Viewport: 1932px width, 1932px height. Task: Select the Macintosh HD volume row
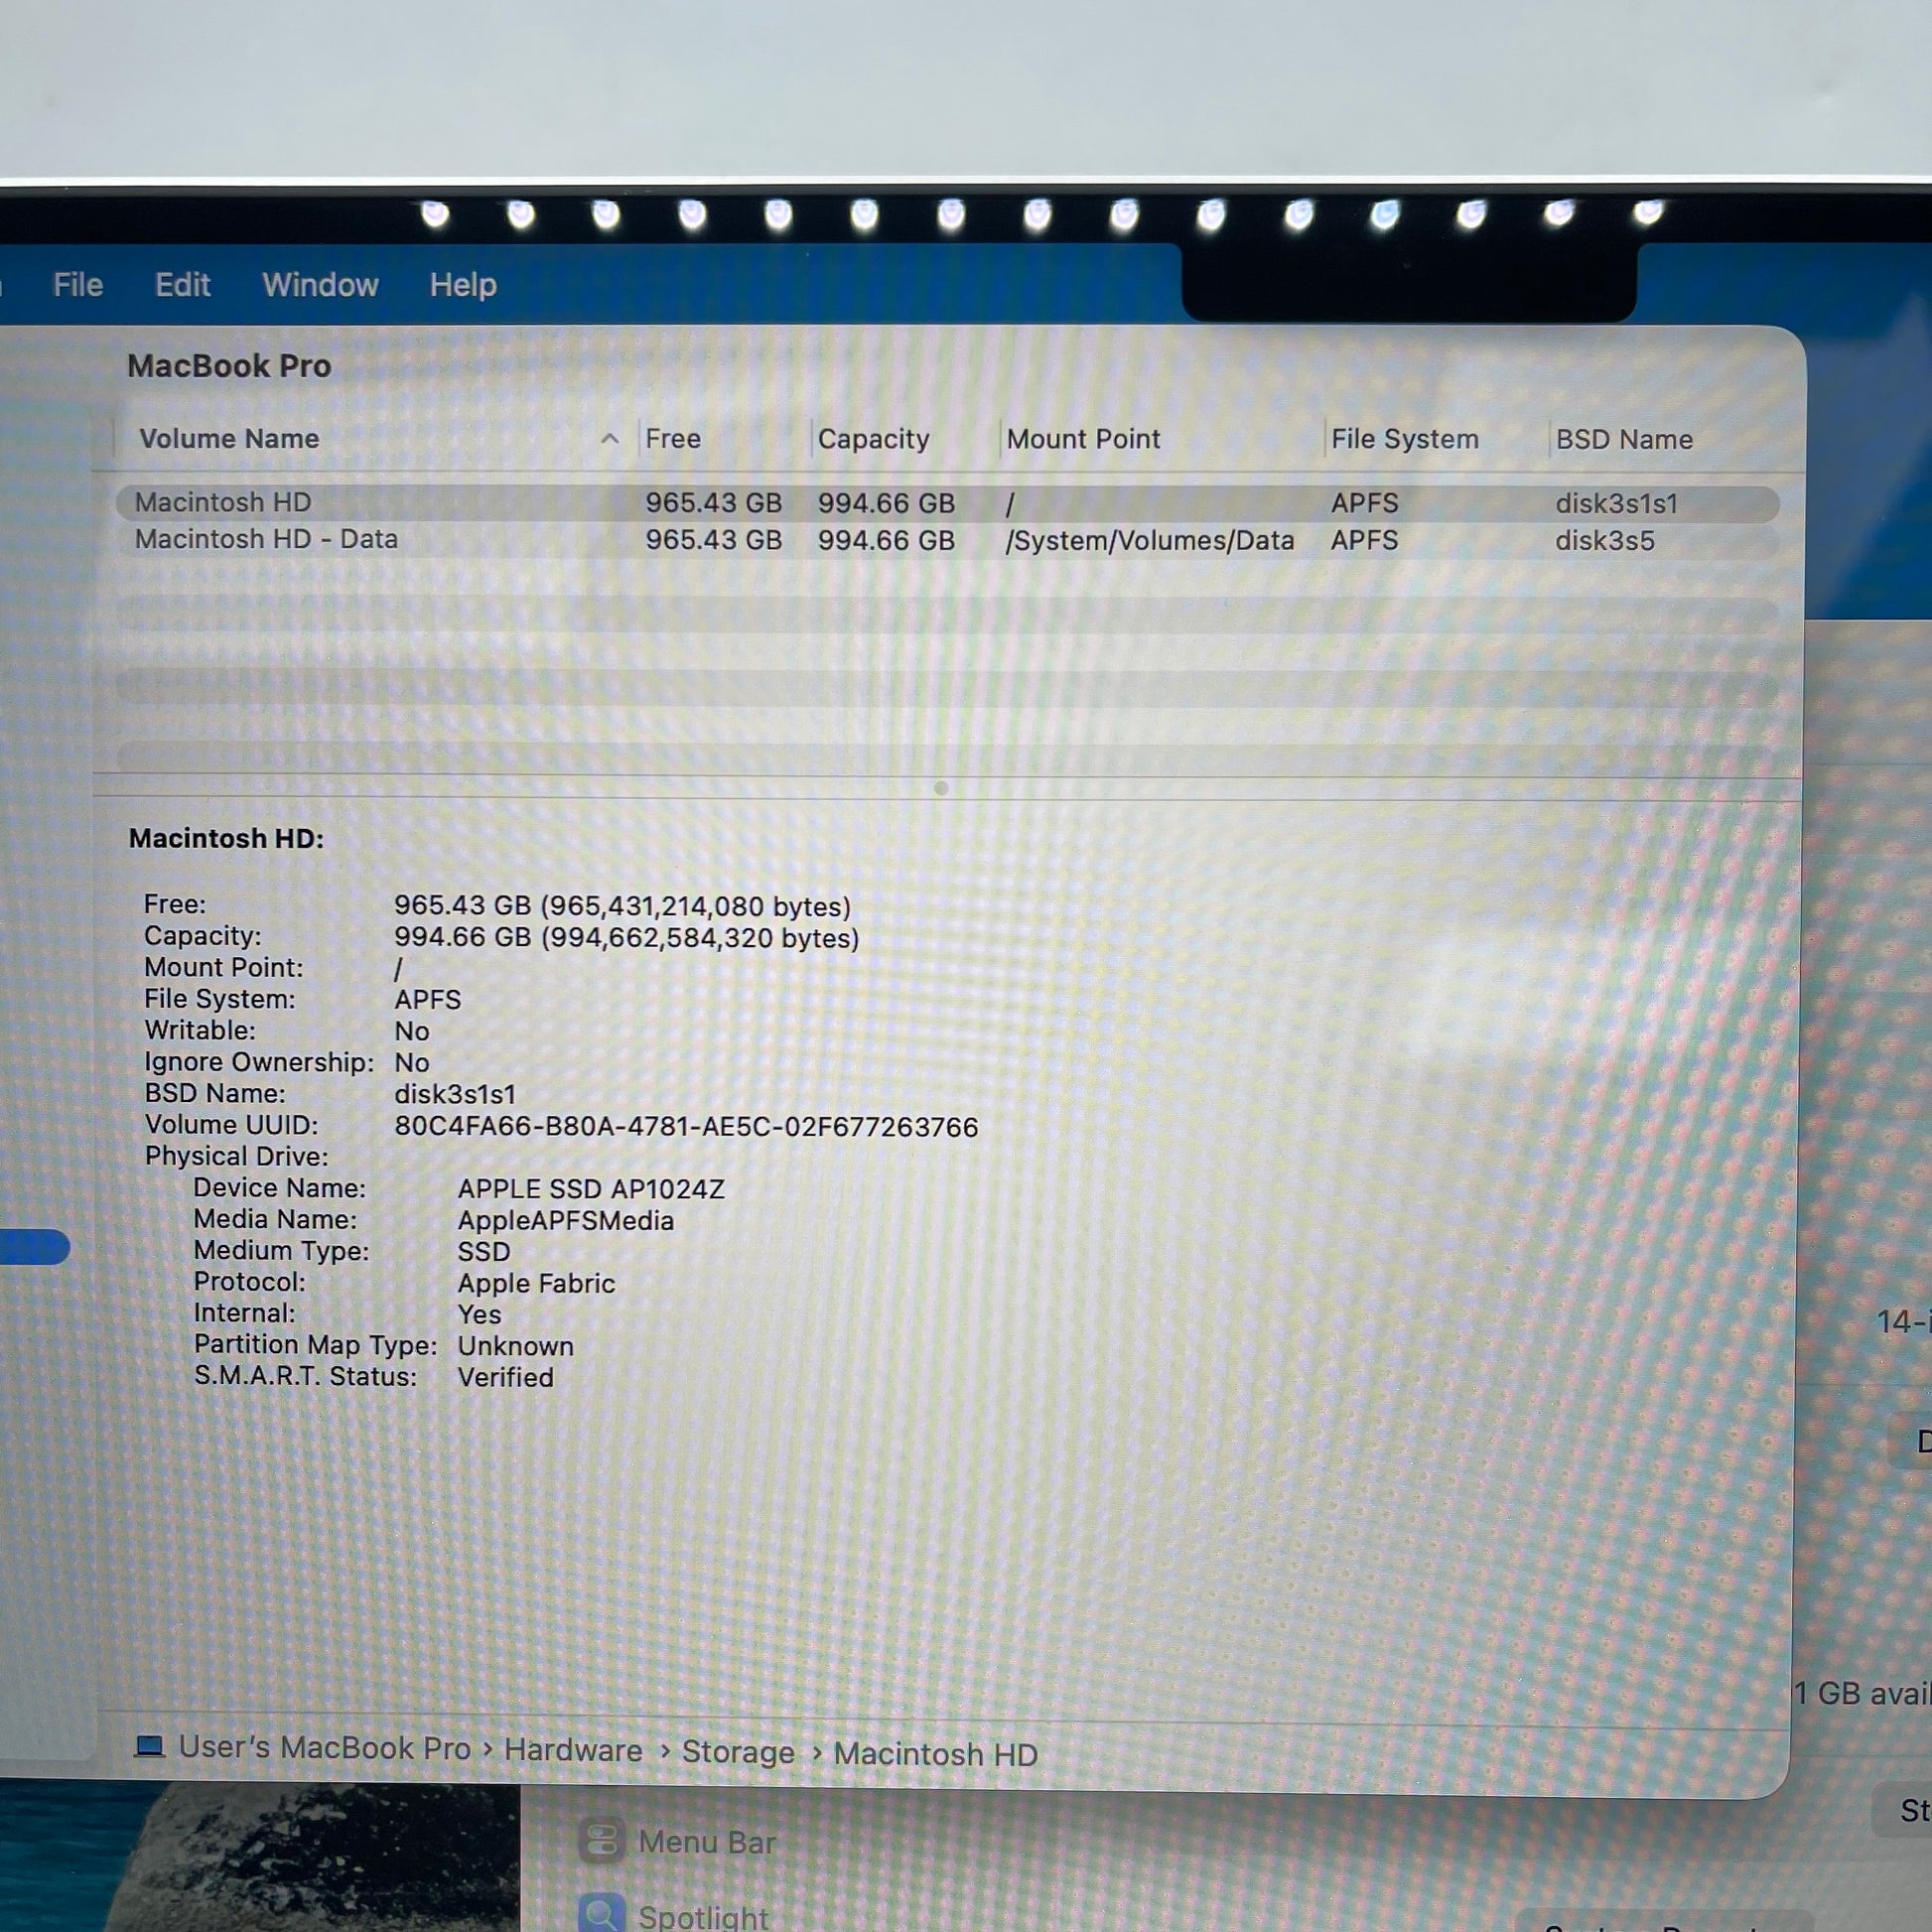point(224,502)
